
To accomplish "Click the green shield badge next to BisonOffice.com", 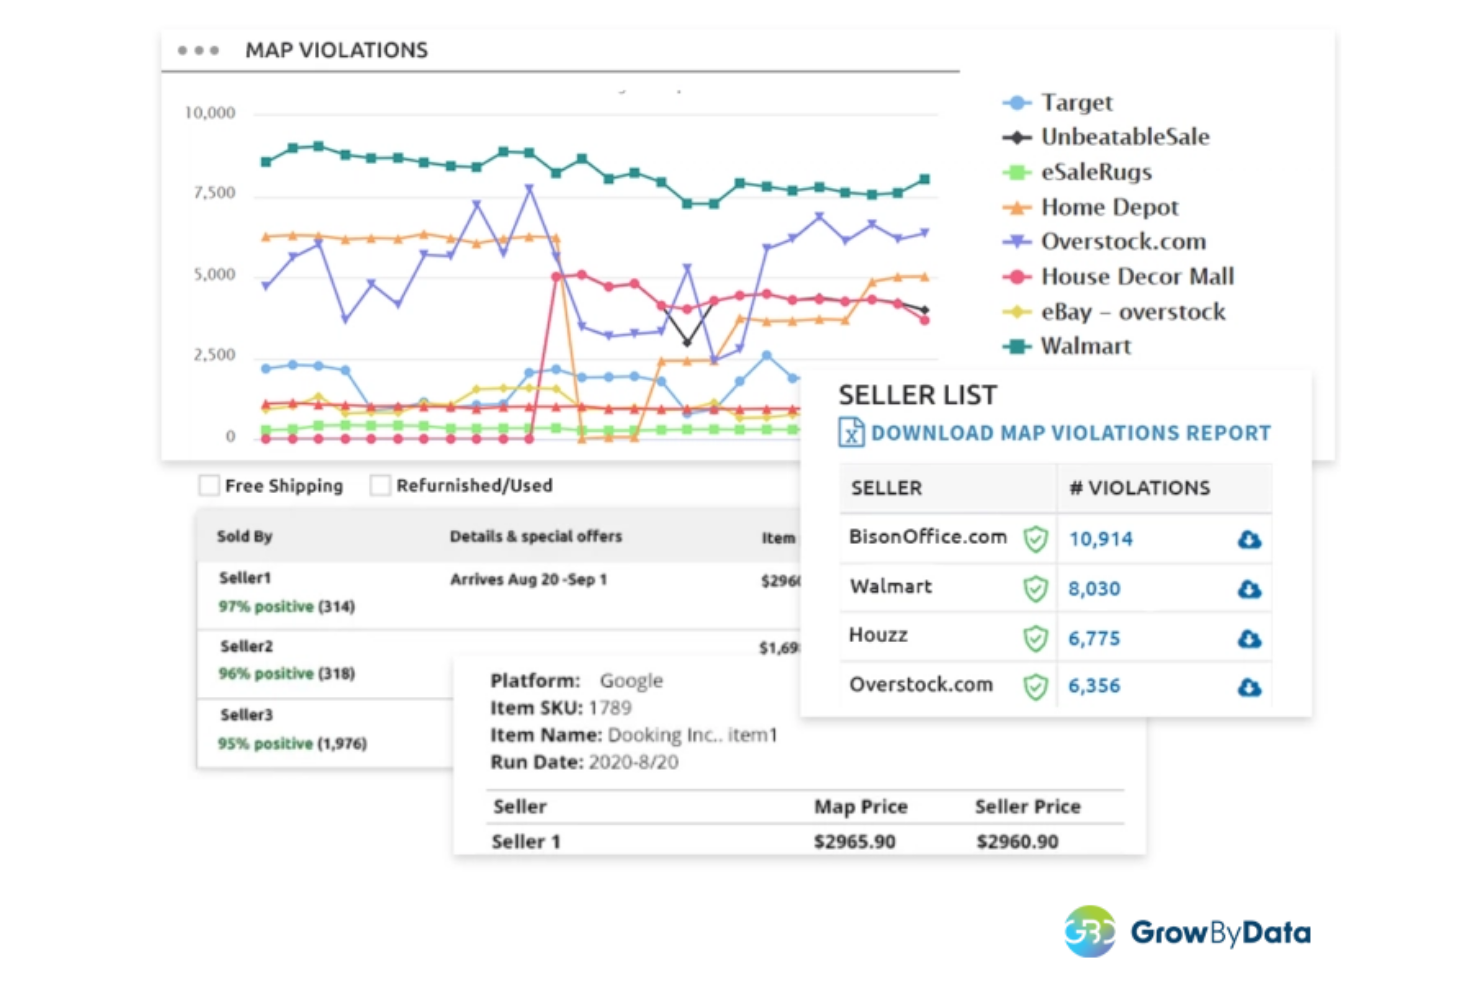I will click(x=1036, y=538).
